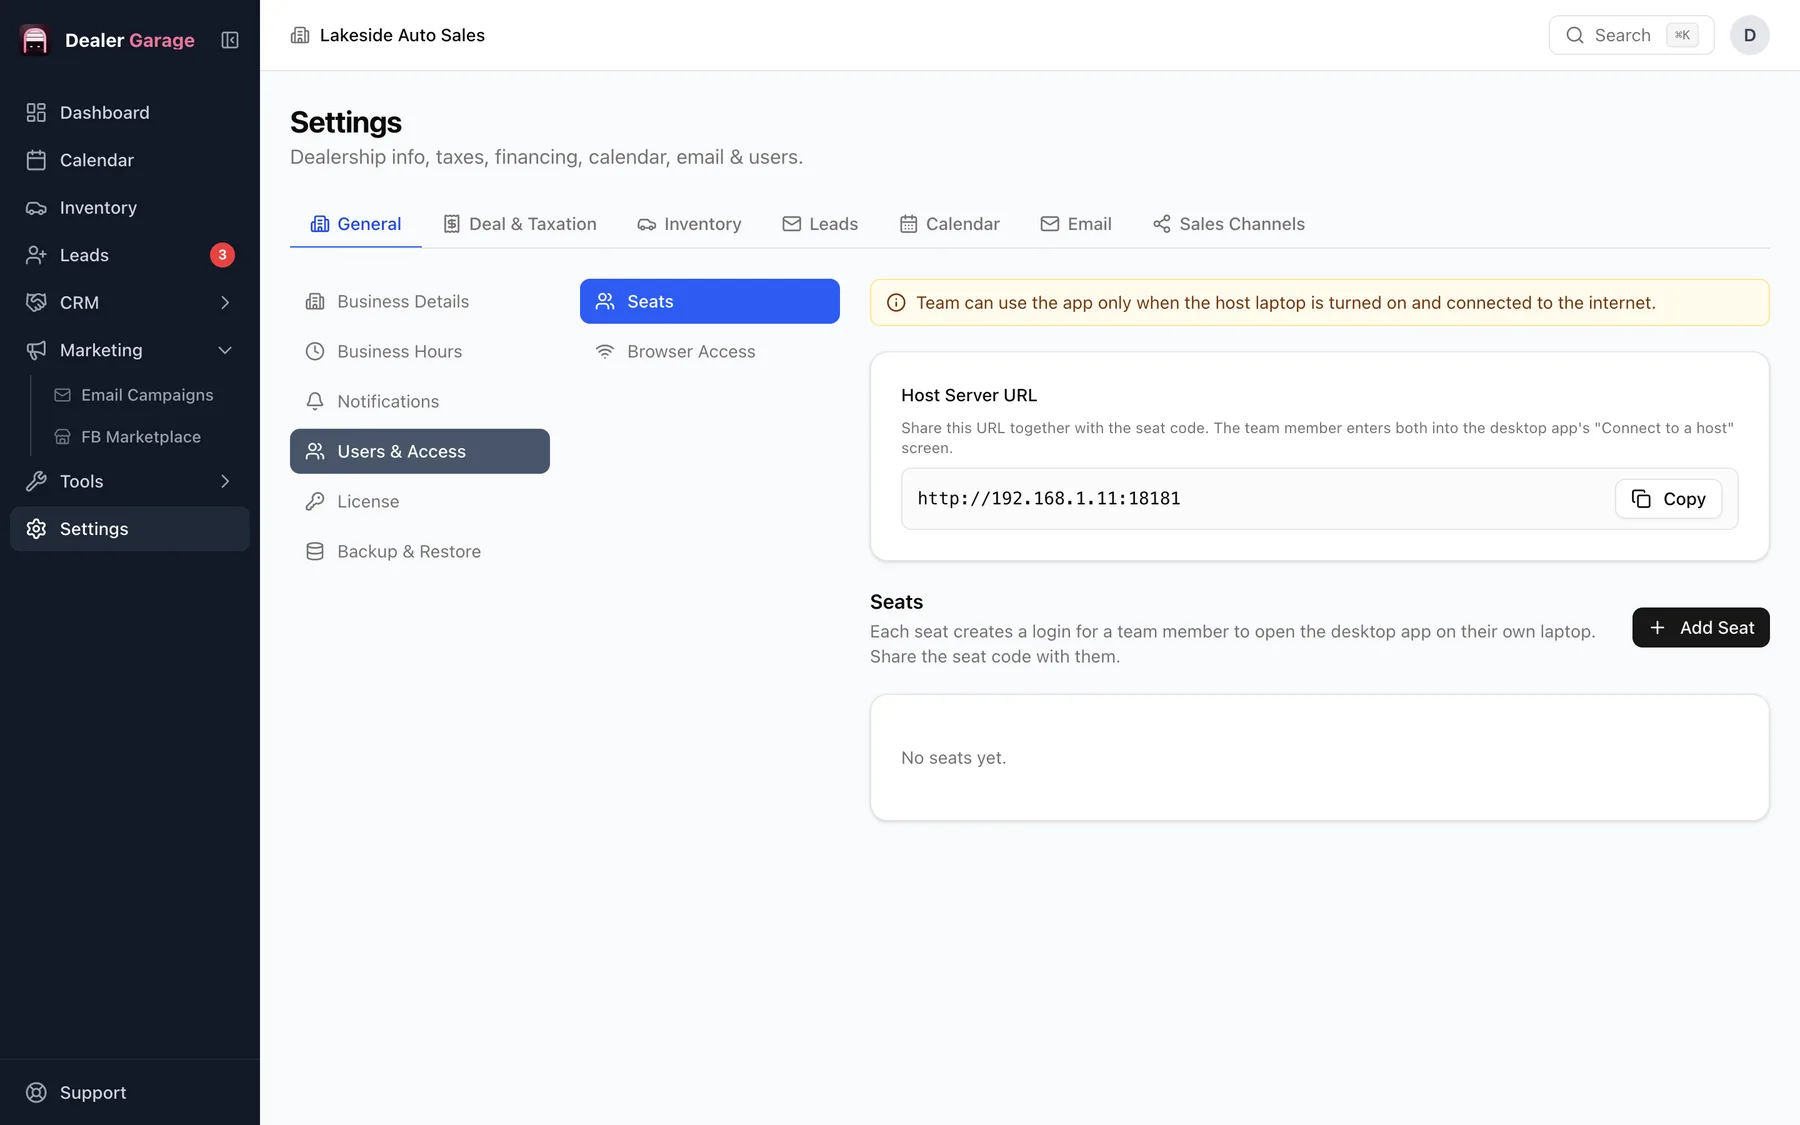The height and width of the screenshot is (1125, 1800).
Task: Copy the Host Server URL
Action: tap(1668, 498)
